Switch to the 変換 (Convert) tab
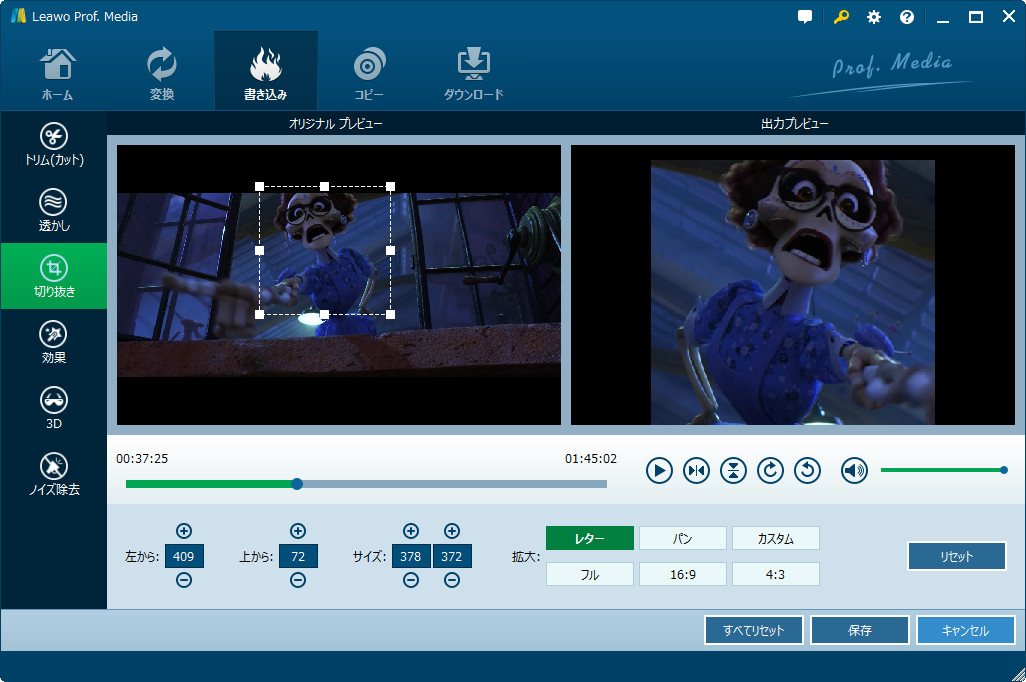The height and width of the screenshot is (682, 1026). [x=161, y=72]
